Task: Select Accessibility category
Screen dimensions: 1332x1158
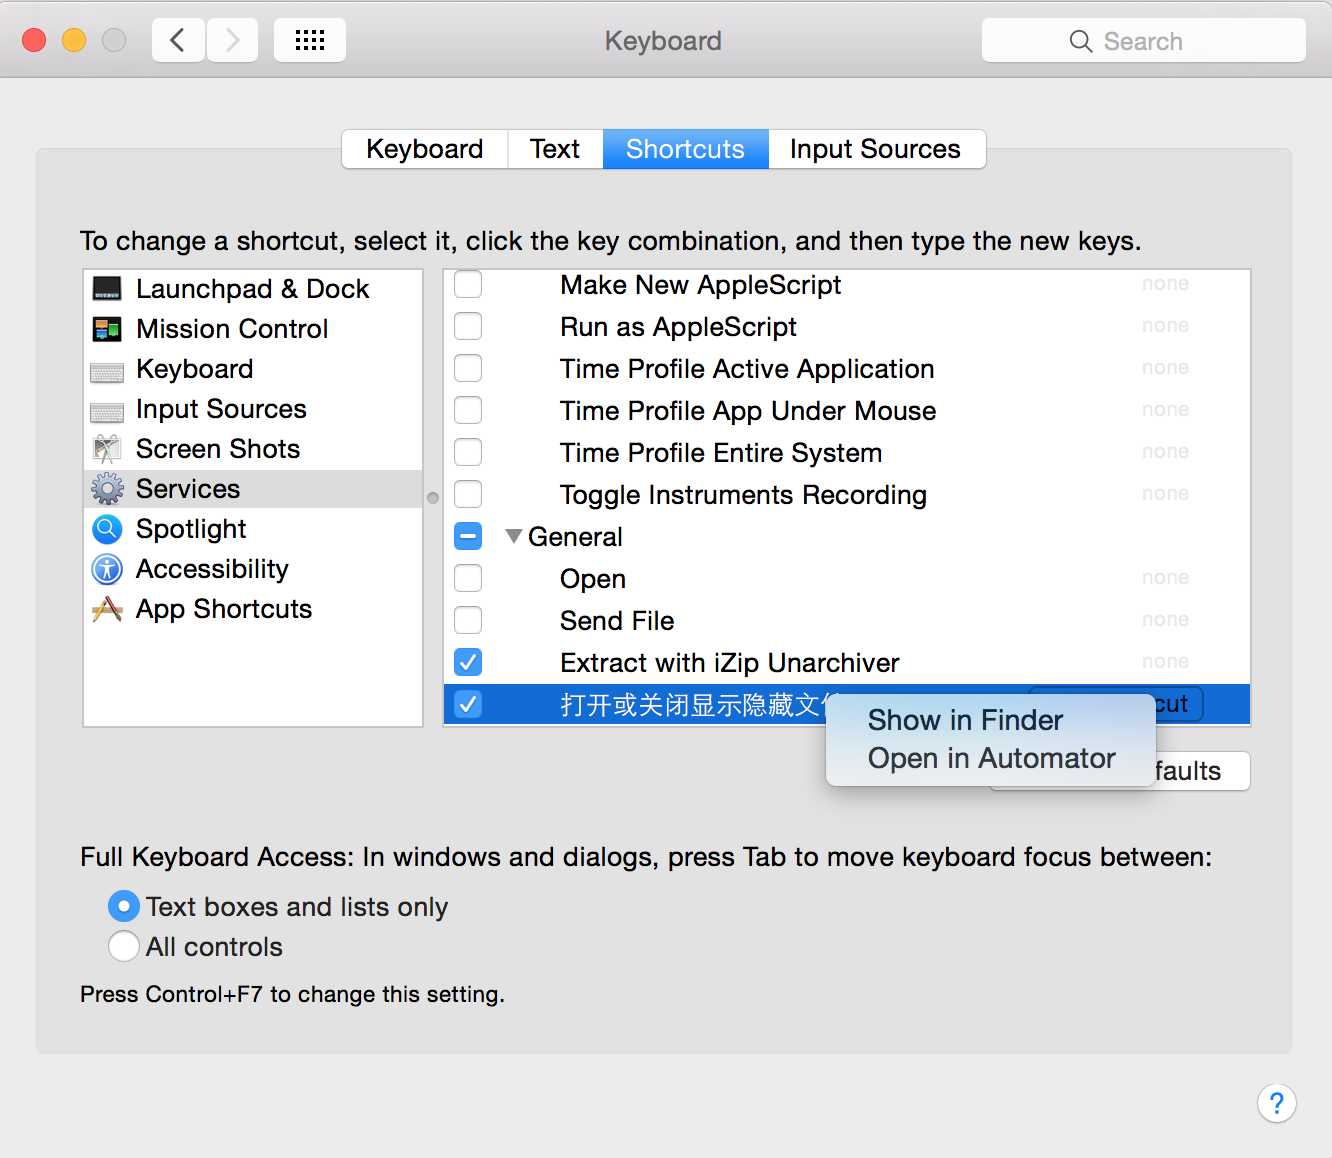Action: [253, 569]
